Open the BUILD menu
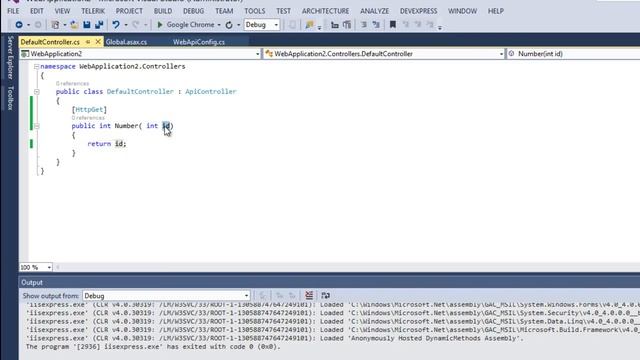Screen dimensions: 640x360 point(163,11)
